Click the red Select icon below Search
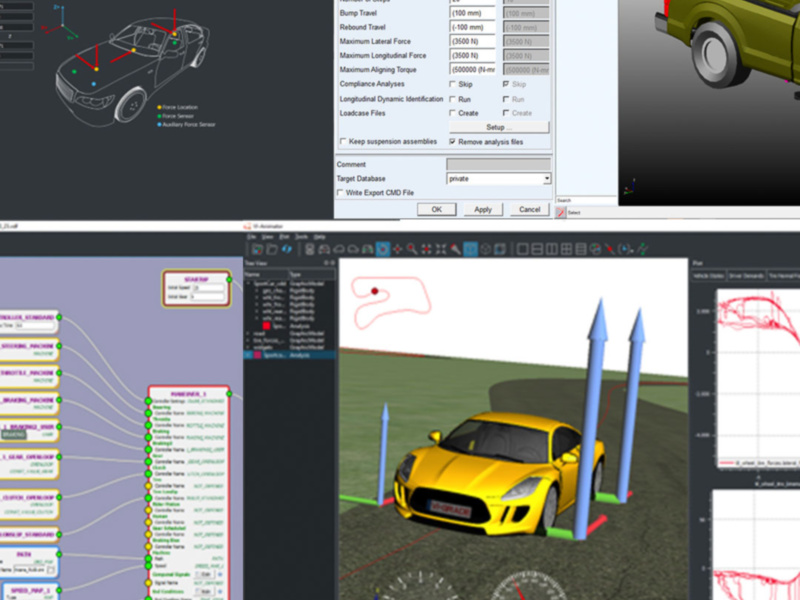Viewport: 800px width, 600px height. click(x=561, y=212)
